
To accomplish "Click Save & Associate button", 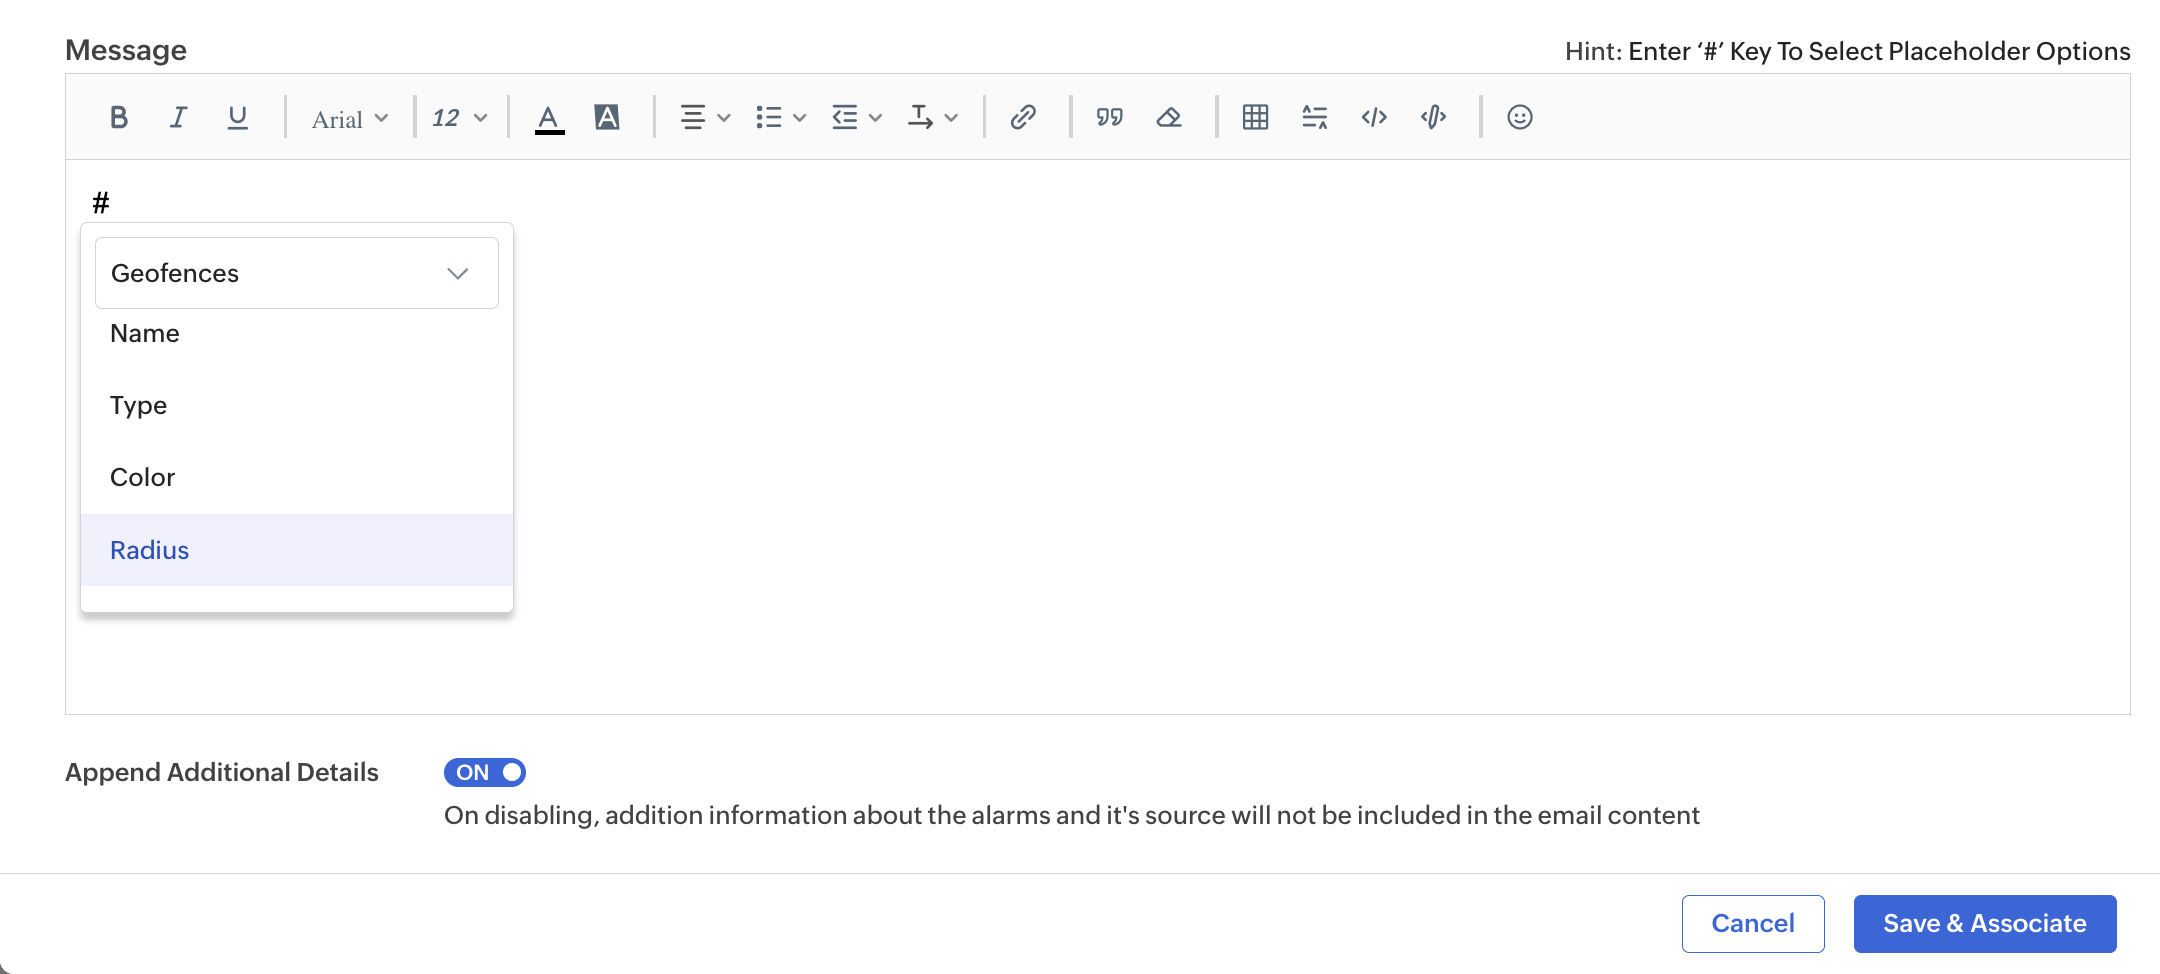I will pos(1985,923).
